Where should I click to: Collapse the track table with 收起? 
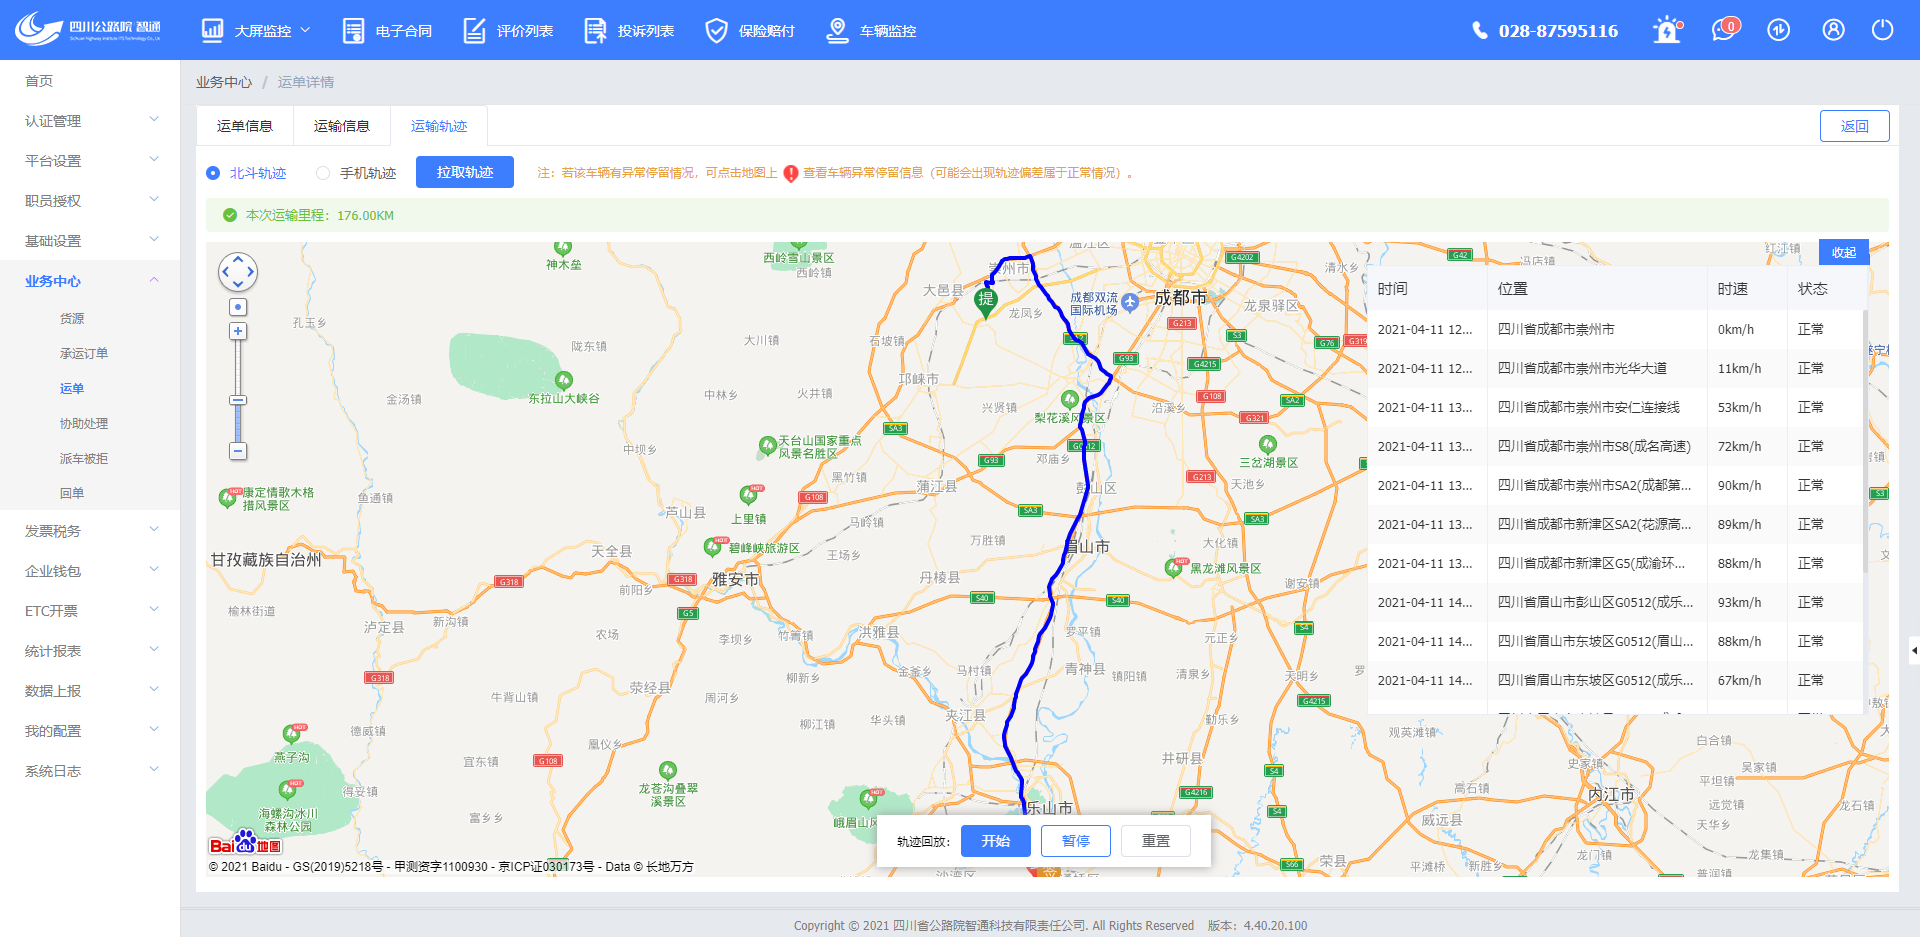(1843, 253)
